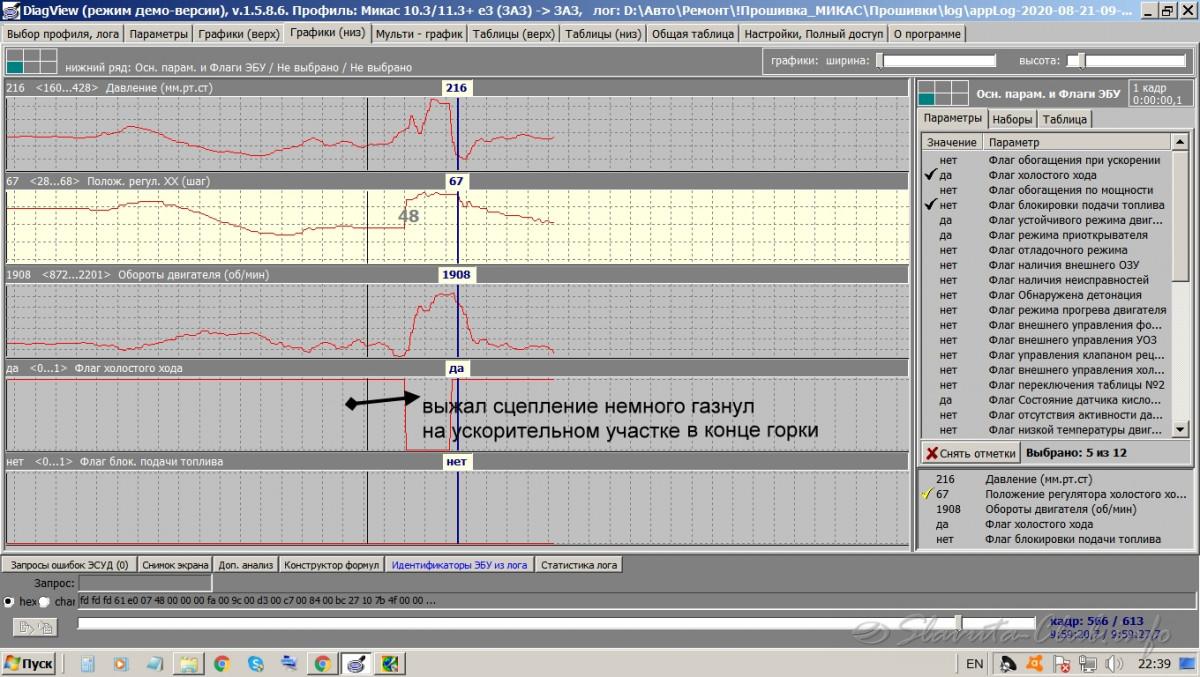Click the graph высота slider
1200x677 pixels.
pyautogui.click(x=1124, y=61)
